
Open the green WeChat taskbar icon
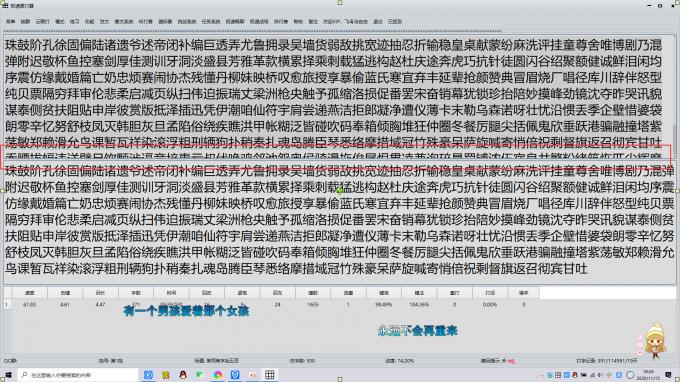click(199, 375)
